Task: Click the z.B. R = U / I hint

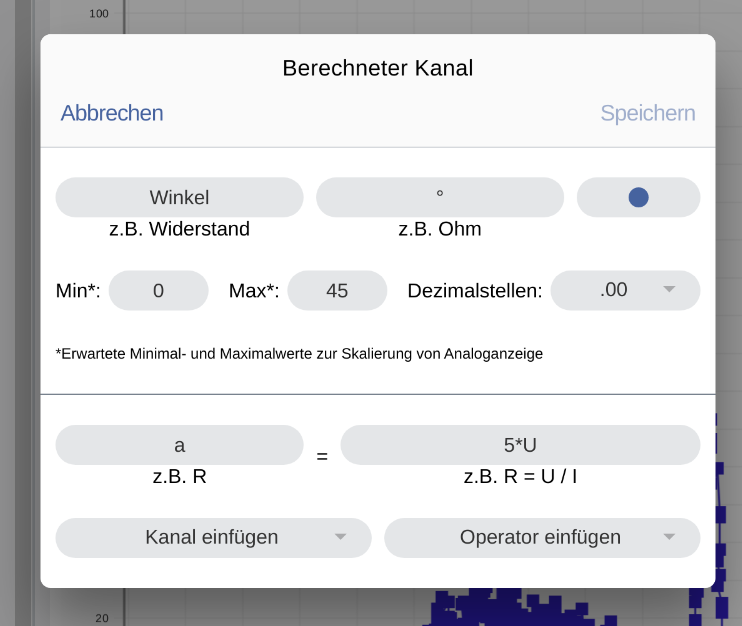Action: 520,476
